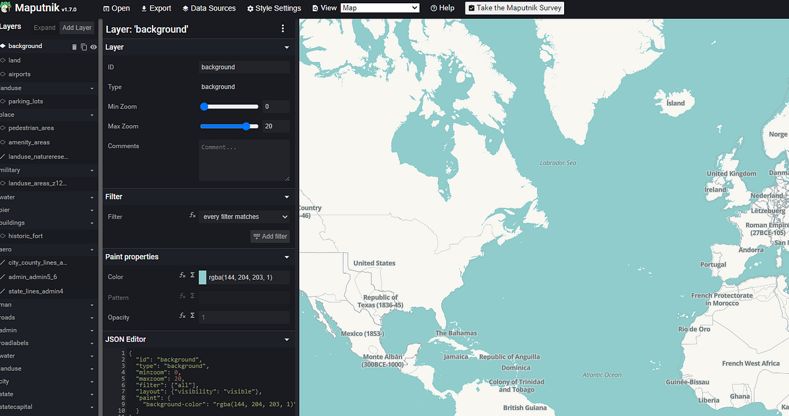Check the Take the Maputnik Survey box

[471, 8]
